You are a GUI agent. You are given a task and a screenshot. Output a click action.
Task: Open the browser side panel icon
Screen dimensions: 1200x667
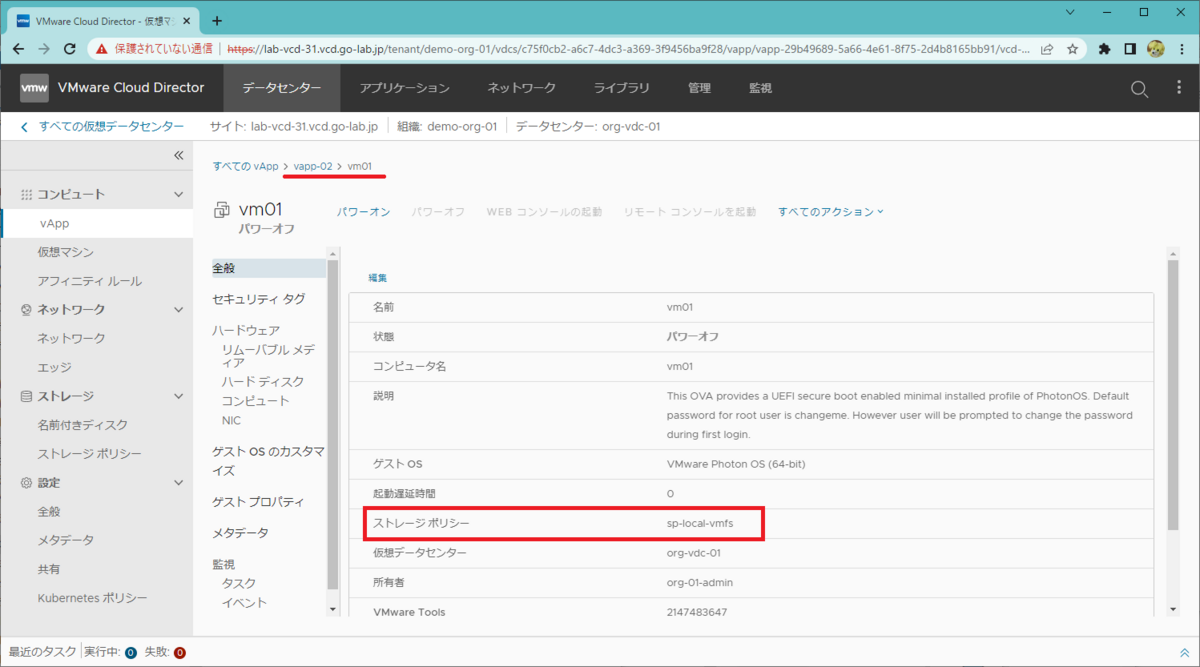pyautogui.click(x=1130, y=48)
